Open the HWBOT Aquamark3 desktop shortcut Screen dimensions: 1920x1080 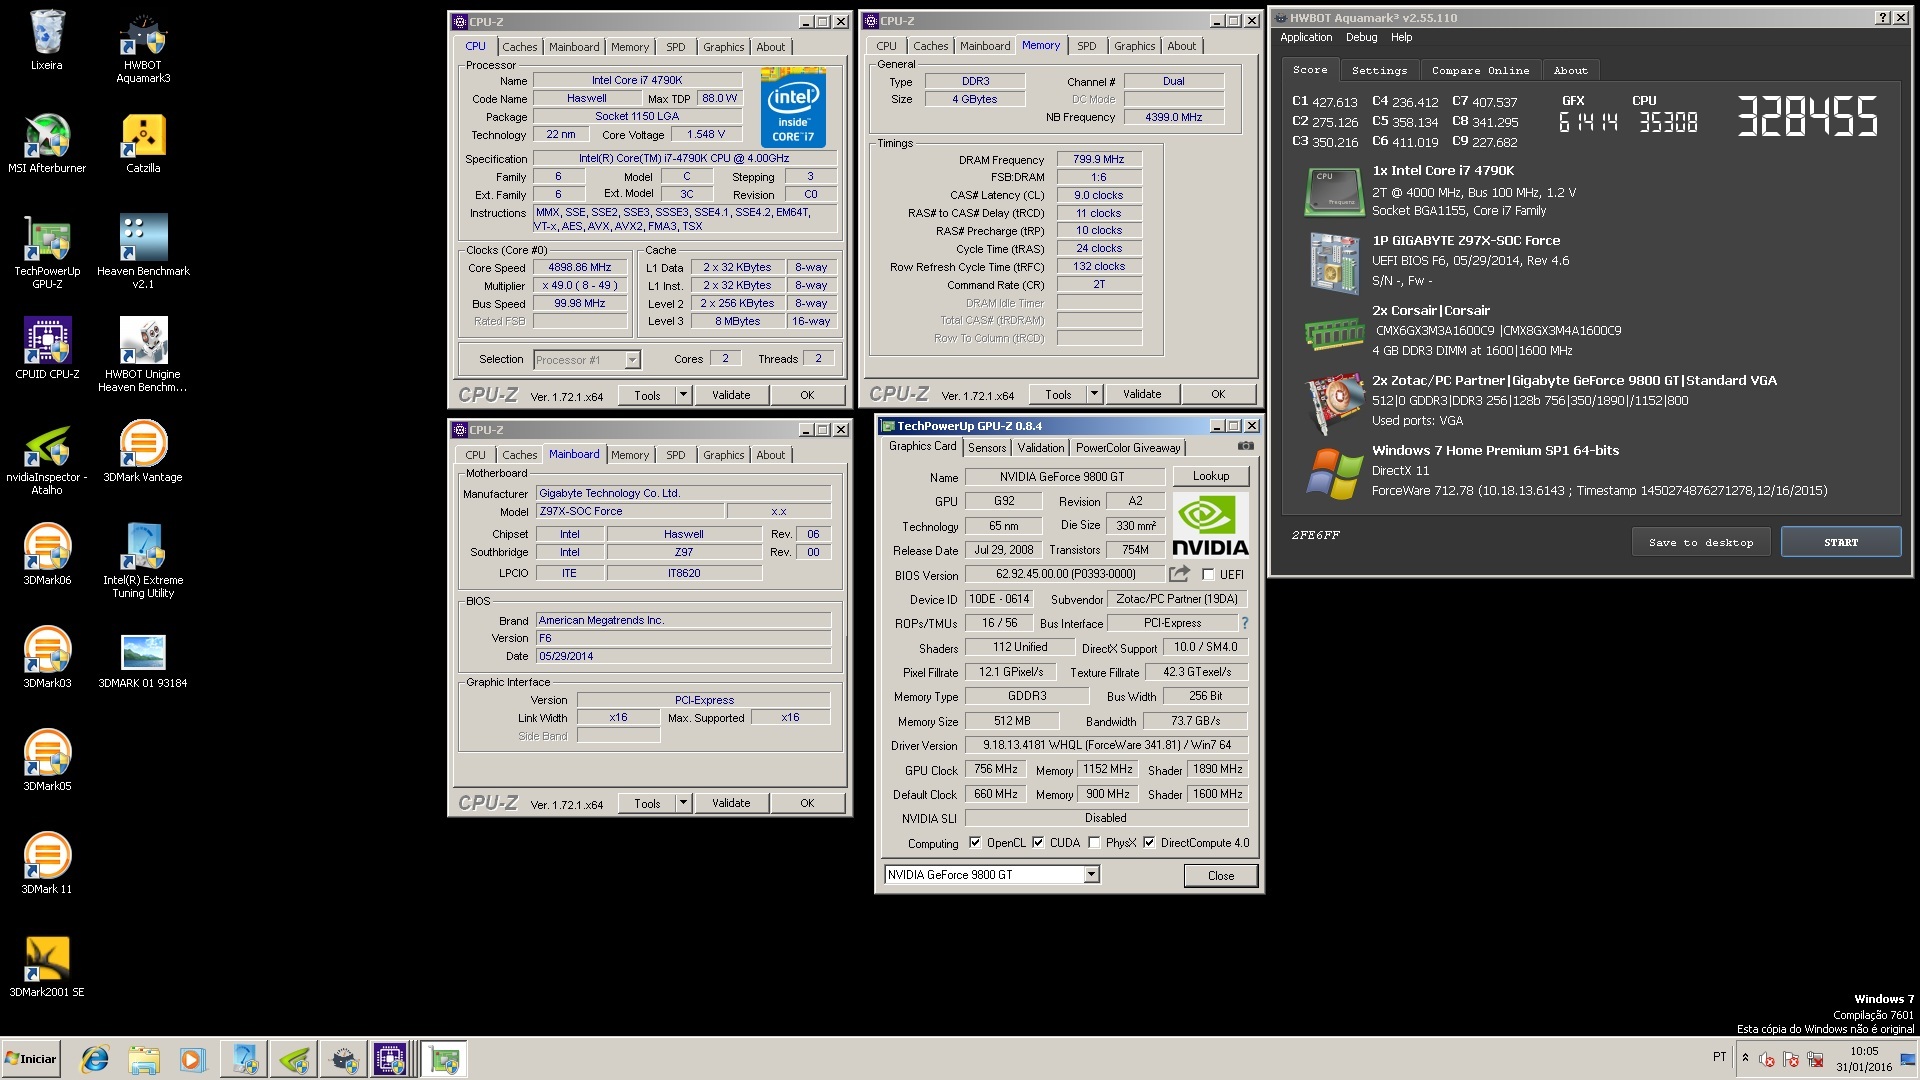click(143, 47)
